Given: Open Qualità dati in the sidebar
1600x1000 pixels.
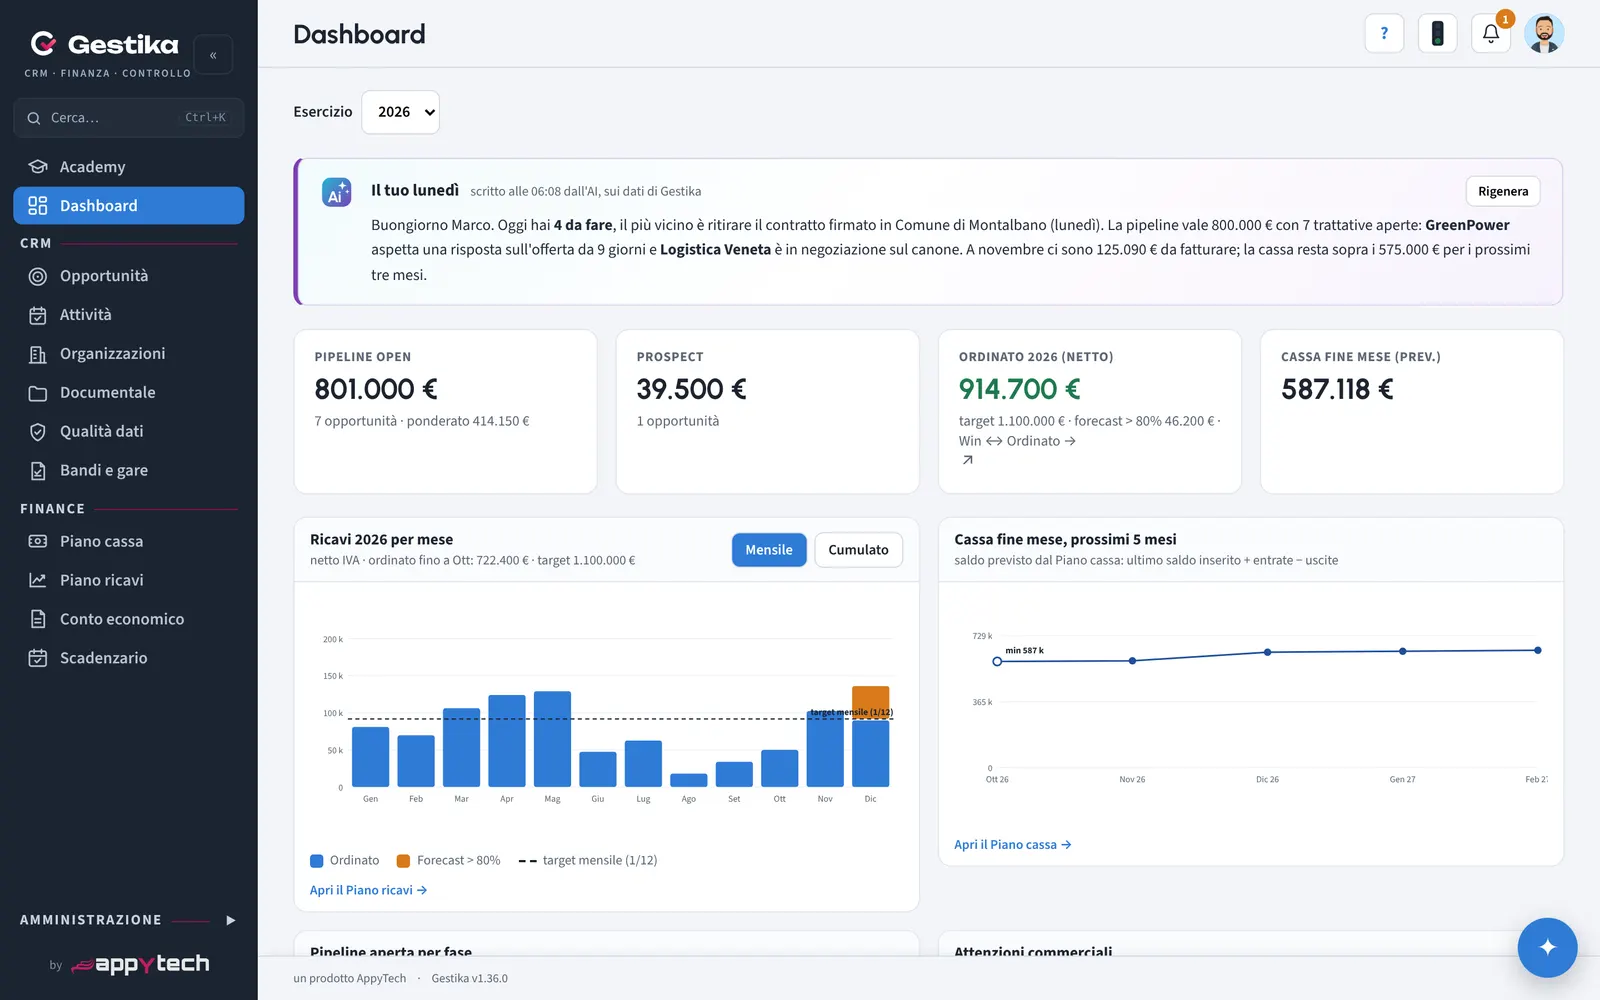Looking at the screenshot, I should pyautogui.click(x=129, y=432).
